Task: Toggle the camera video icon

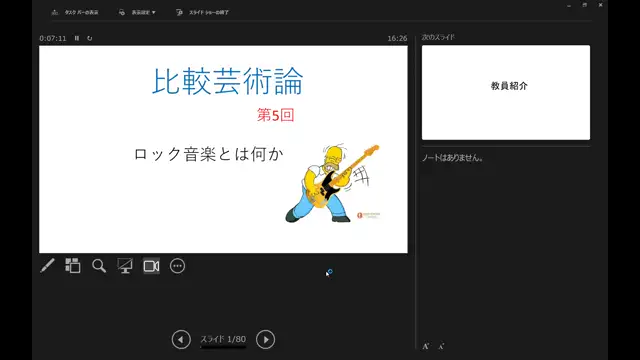Action: (151, 266)
